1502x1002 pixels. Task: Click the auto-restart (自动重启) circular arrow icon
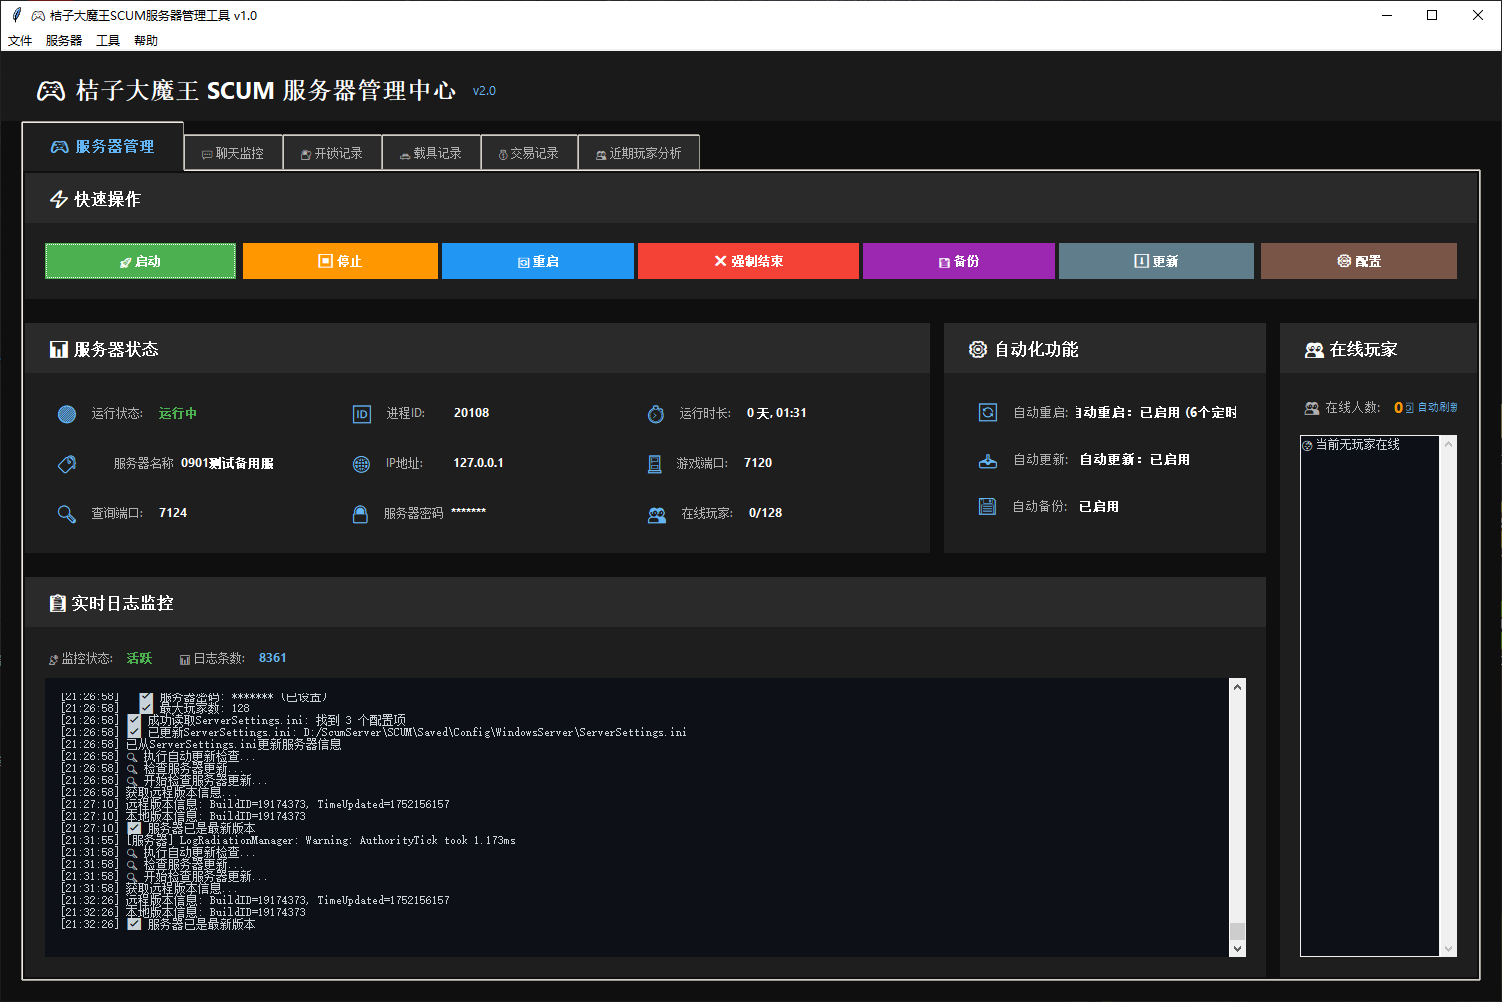[x=988, y=412]
